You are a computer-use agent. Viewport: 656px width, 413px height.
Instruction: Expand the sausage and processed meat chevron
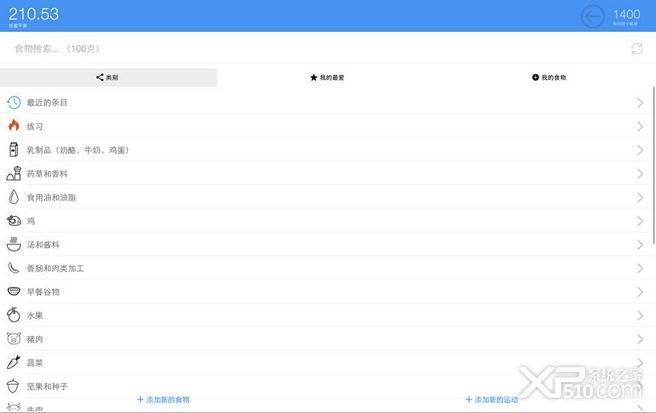pos(640,268)
